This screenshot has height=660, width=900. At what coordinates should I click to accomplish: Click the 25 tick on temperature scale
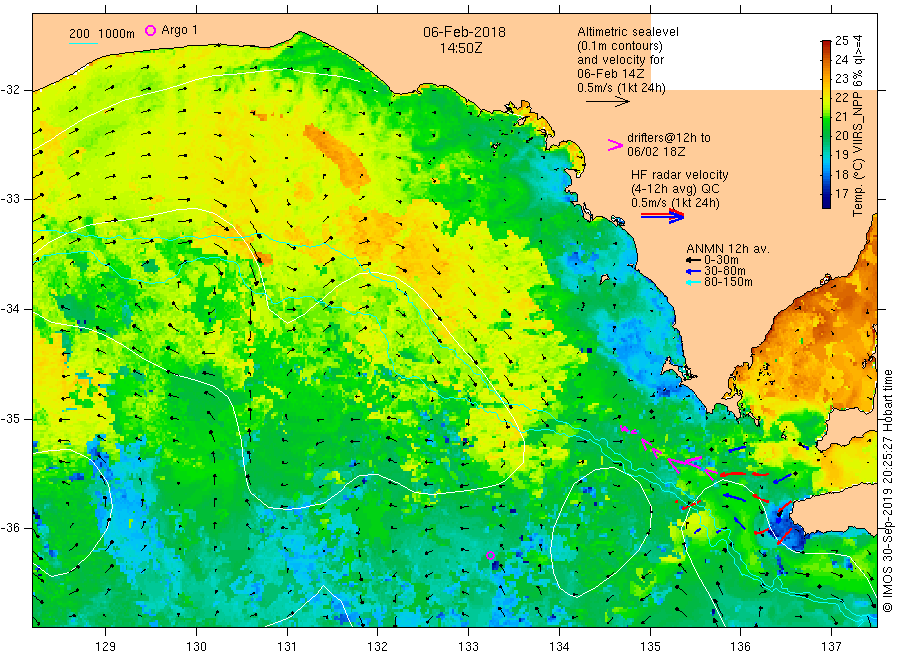click(x=841, y=41)
